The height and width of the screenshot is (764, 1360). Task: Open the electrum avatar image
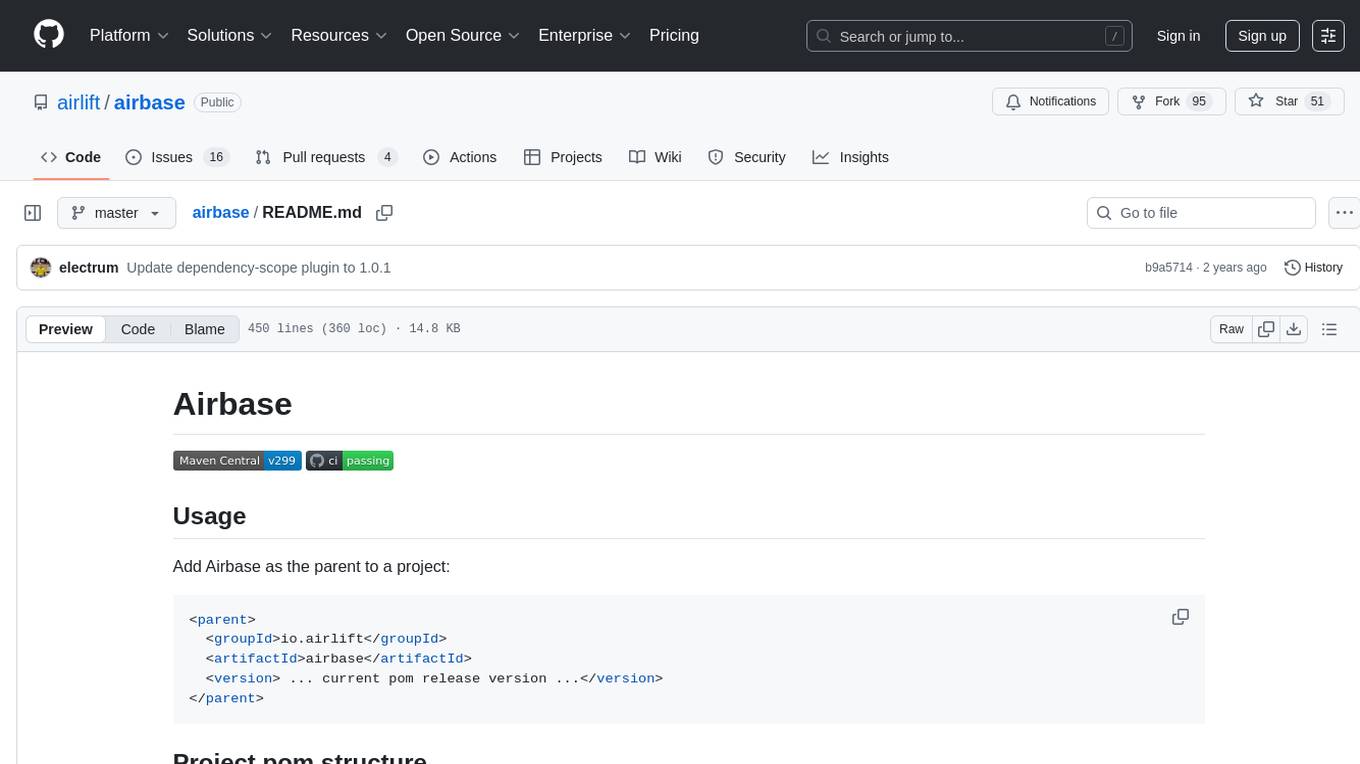[x=41, y=267]
